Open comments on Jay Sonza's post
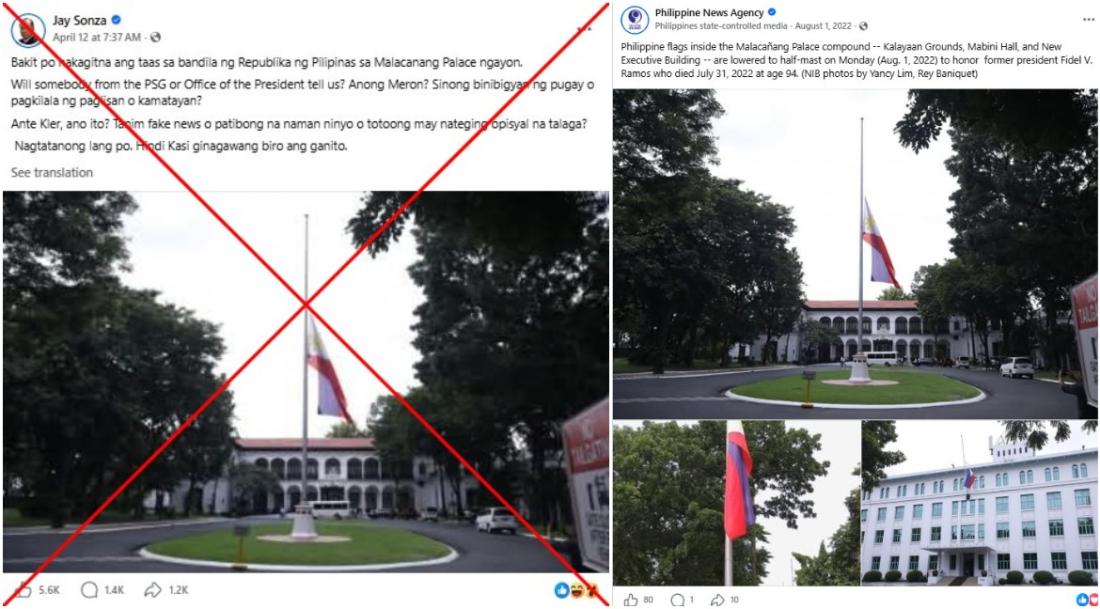Viewport: 1100px width, 609px height. click(x=89, y=589)
